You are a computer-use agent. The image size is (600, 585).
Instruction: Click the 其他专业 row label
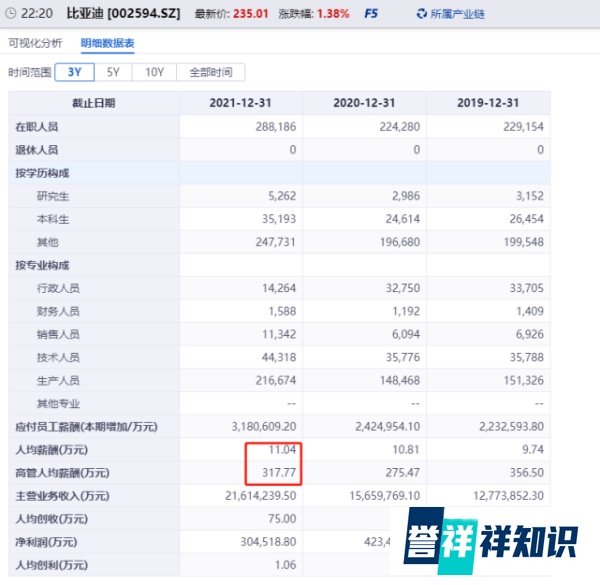tap(58, 403)
